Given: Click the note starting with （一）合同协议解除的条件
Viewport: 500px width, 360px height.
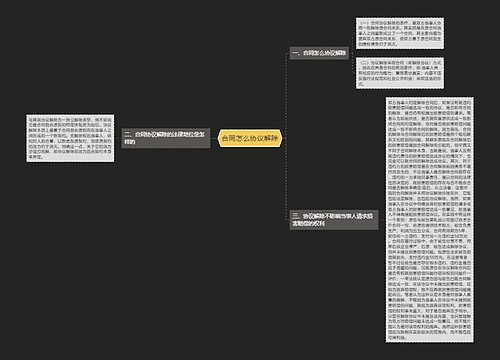Looking at the screenshot, I should [x=400, y=33].
